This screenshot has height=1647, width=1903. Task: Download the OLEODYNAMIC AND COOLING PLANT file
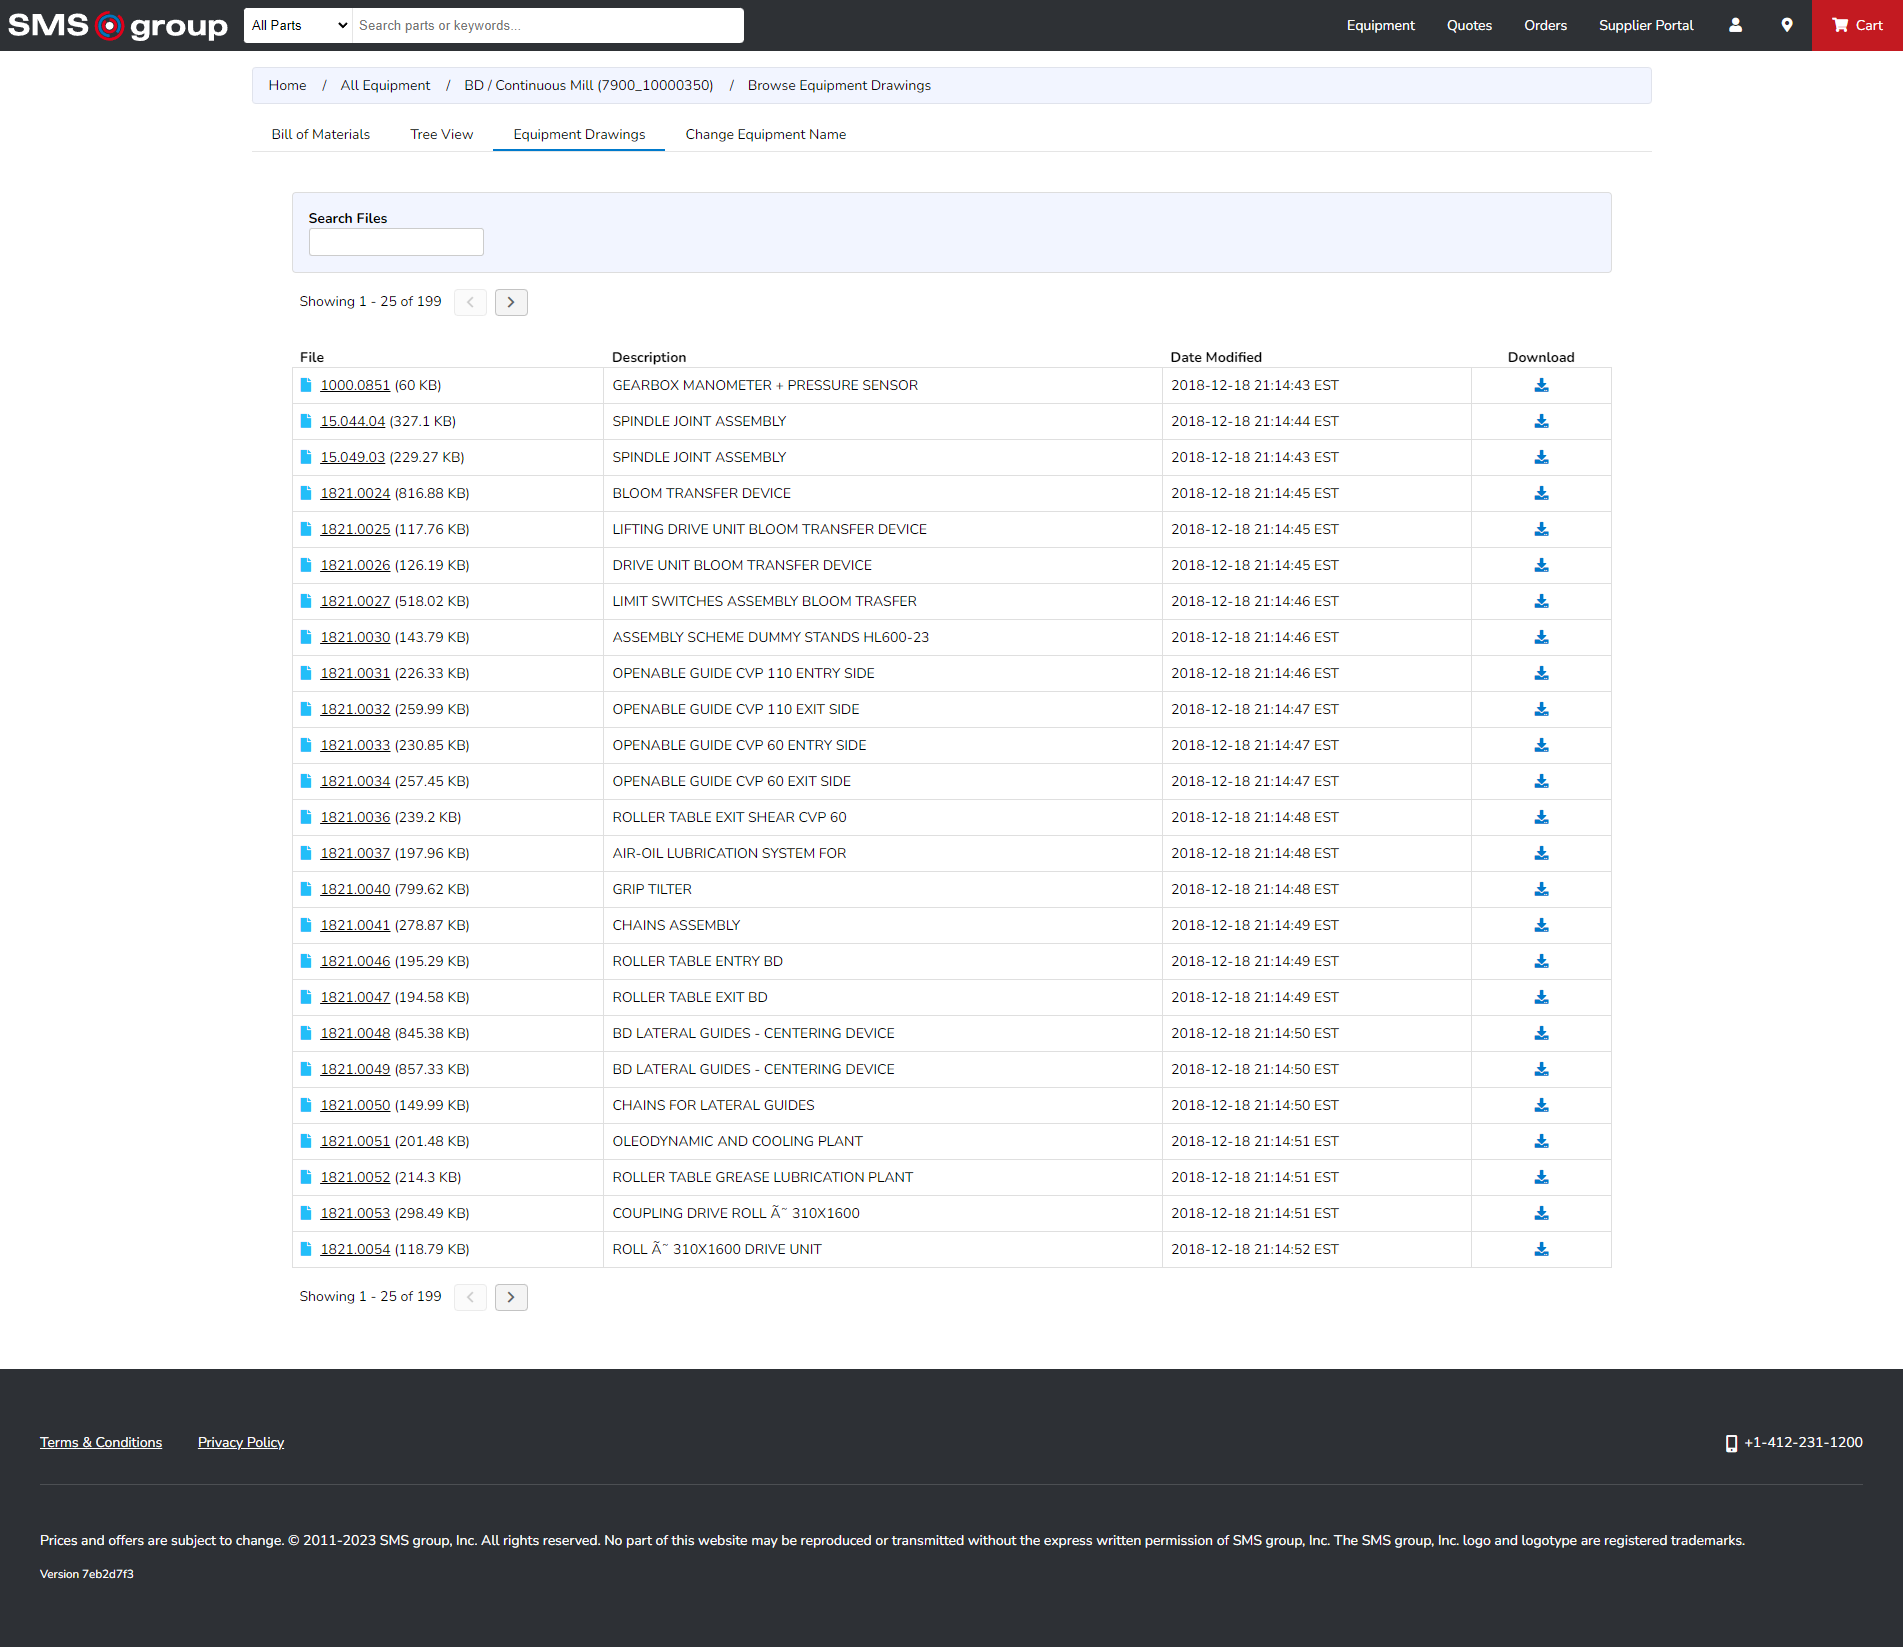tap(1541, 1142)
